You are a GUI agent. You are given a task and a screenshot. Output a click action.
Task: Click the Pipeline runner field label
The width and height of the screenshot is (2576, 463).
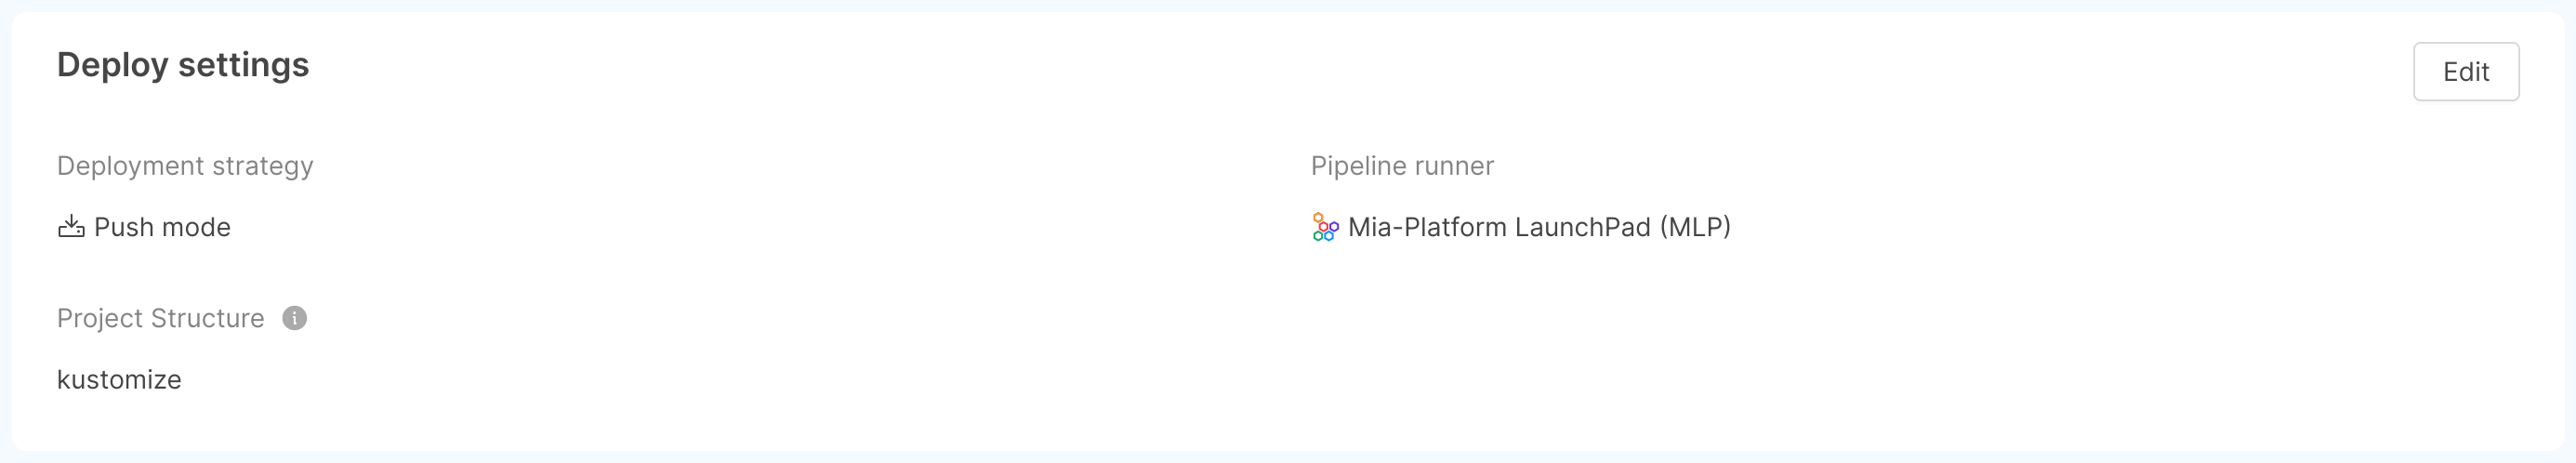[1402, 166]
